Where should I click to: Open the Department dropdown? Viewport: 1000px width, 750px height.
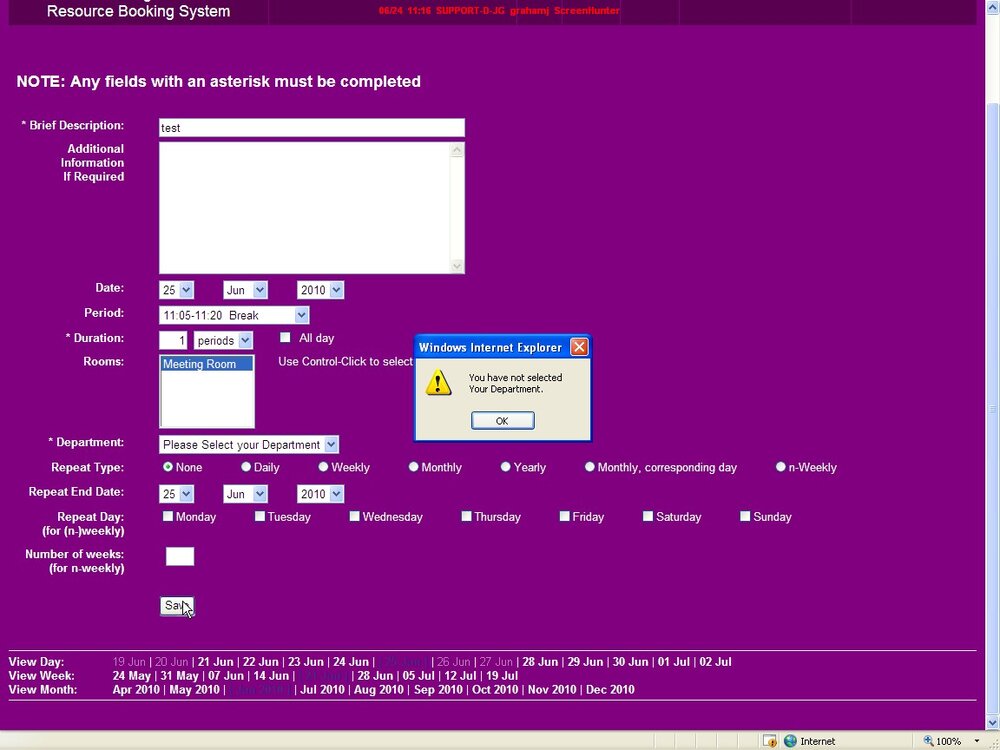point(249,445)
